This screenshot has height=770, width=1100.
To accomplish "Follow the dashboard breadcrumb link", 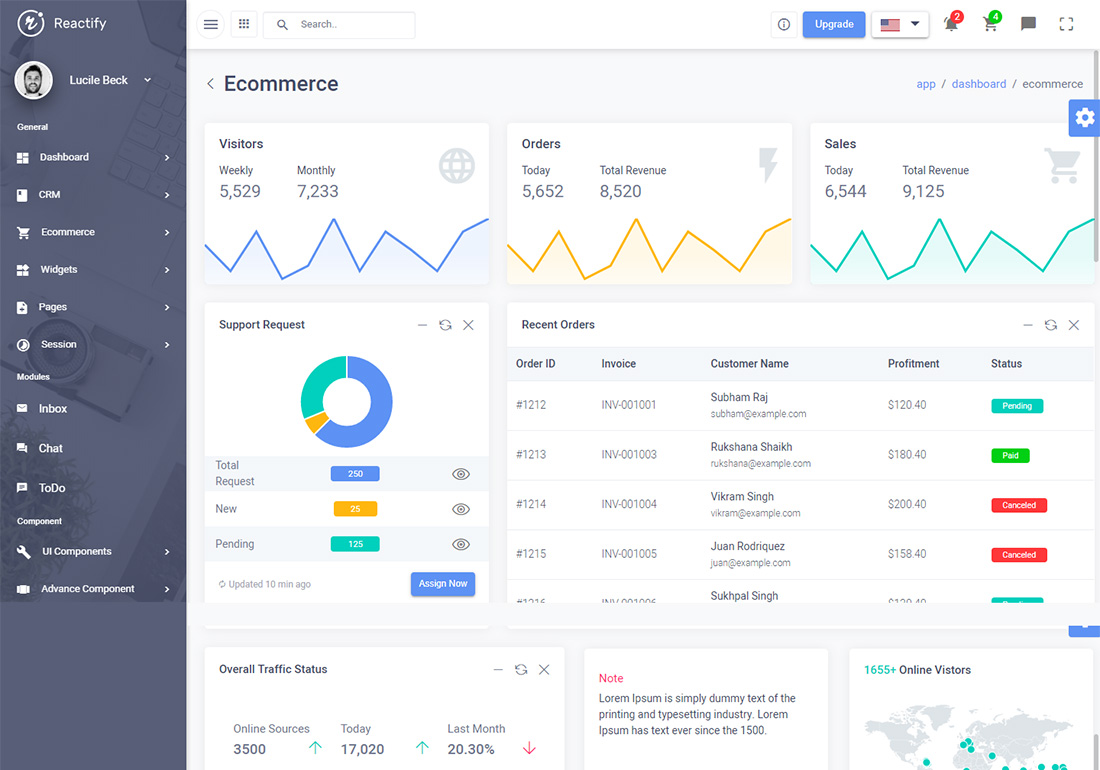I will pyautogui.click(x=979, y=84).
